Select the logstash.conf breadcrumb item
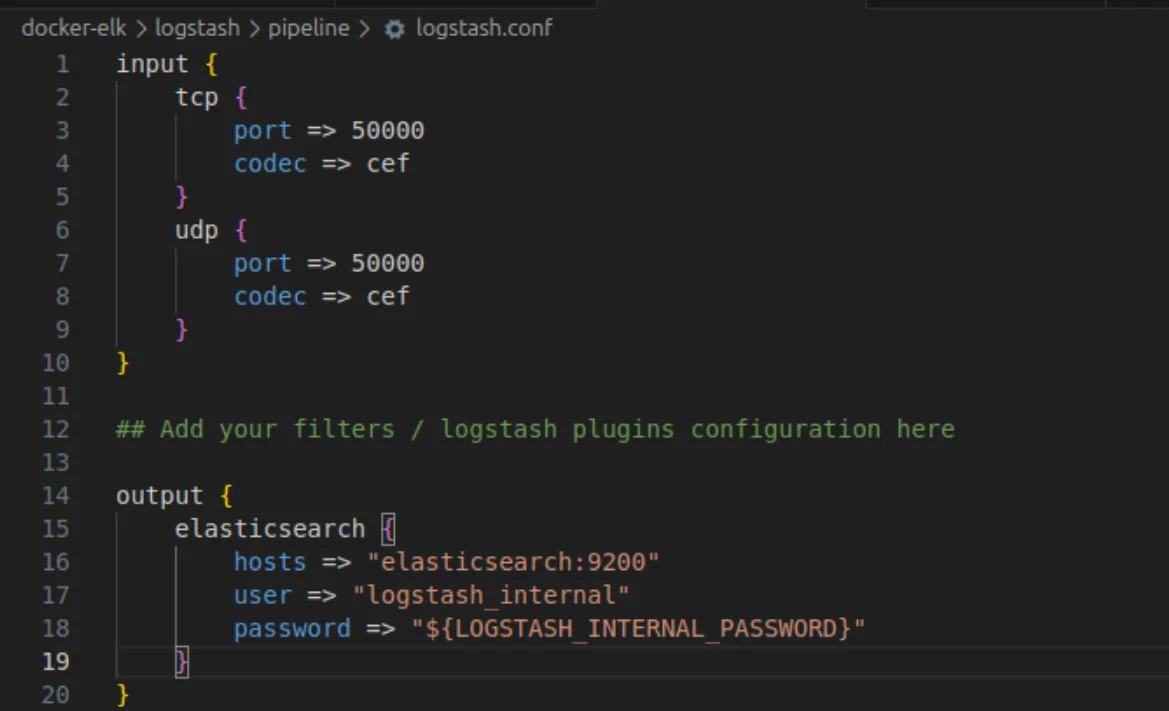 [484, 28]
